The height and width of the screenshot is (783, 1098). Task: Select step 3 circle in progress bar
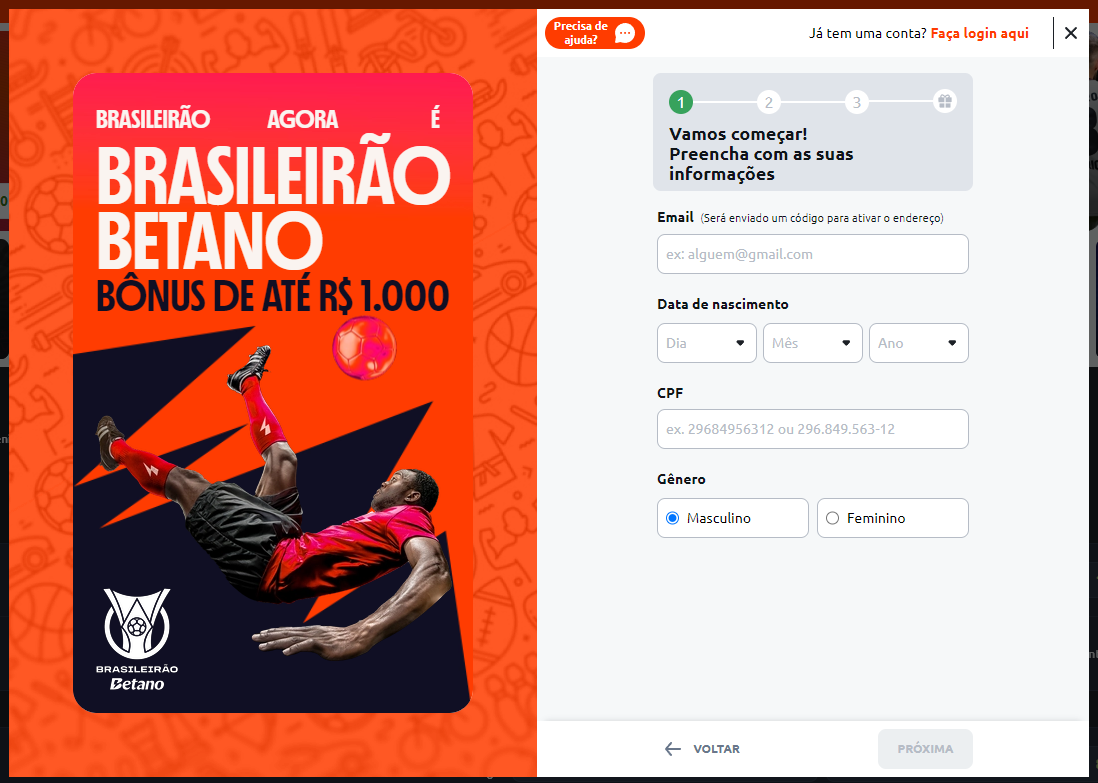[x=856, y=102]
